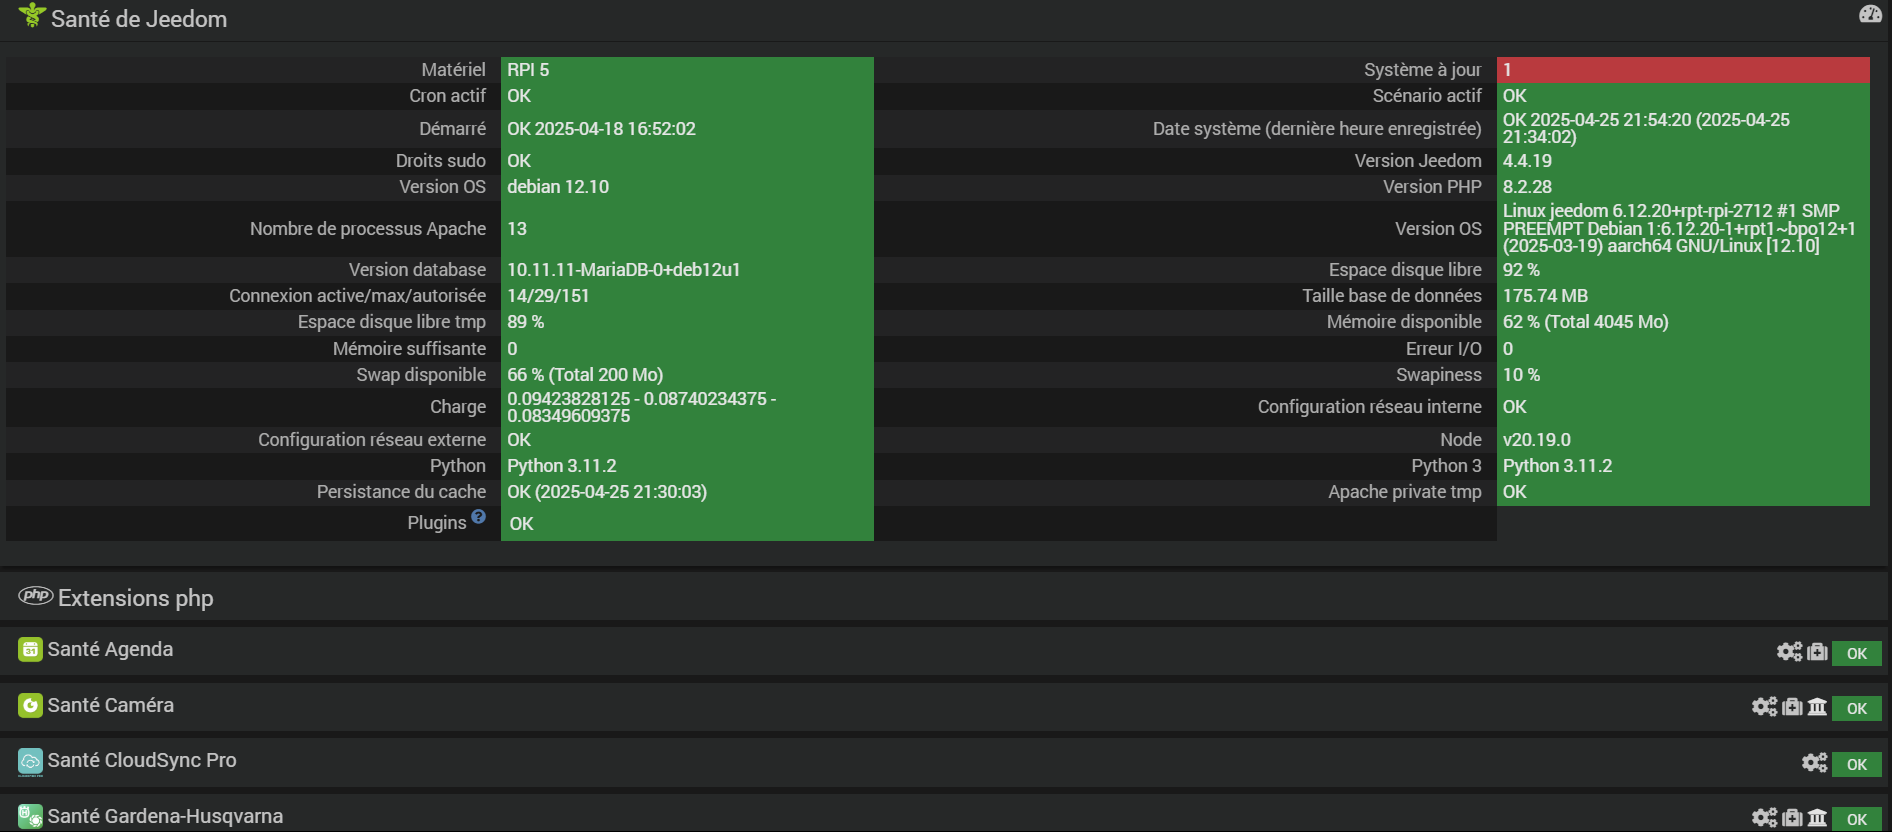
Task: Click the gears icon in Santé Gardena-Husqvarna row
Action: pyautogui.click(x=1764, y=818)
